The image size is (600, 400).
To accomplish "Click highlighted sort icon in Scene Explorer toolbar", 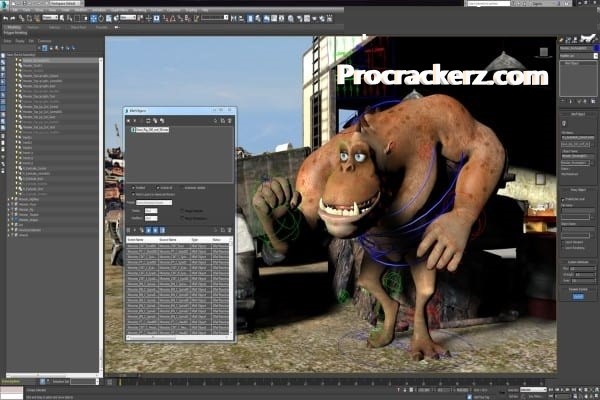I will pyautogui.click(x=45, y=48).
